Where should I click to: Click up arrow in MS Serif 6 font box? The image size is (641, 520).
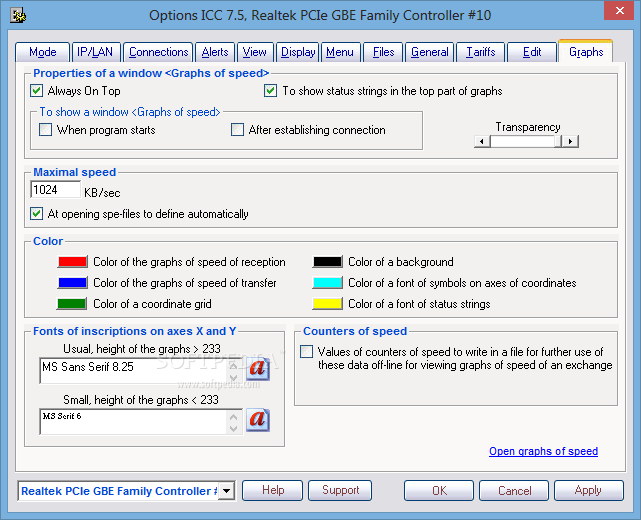click(x=233, y=417)
